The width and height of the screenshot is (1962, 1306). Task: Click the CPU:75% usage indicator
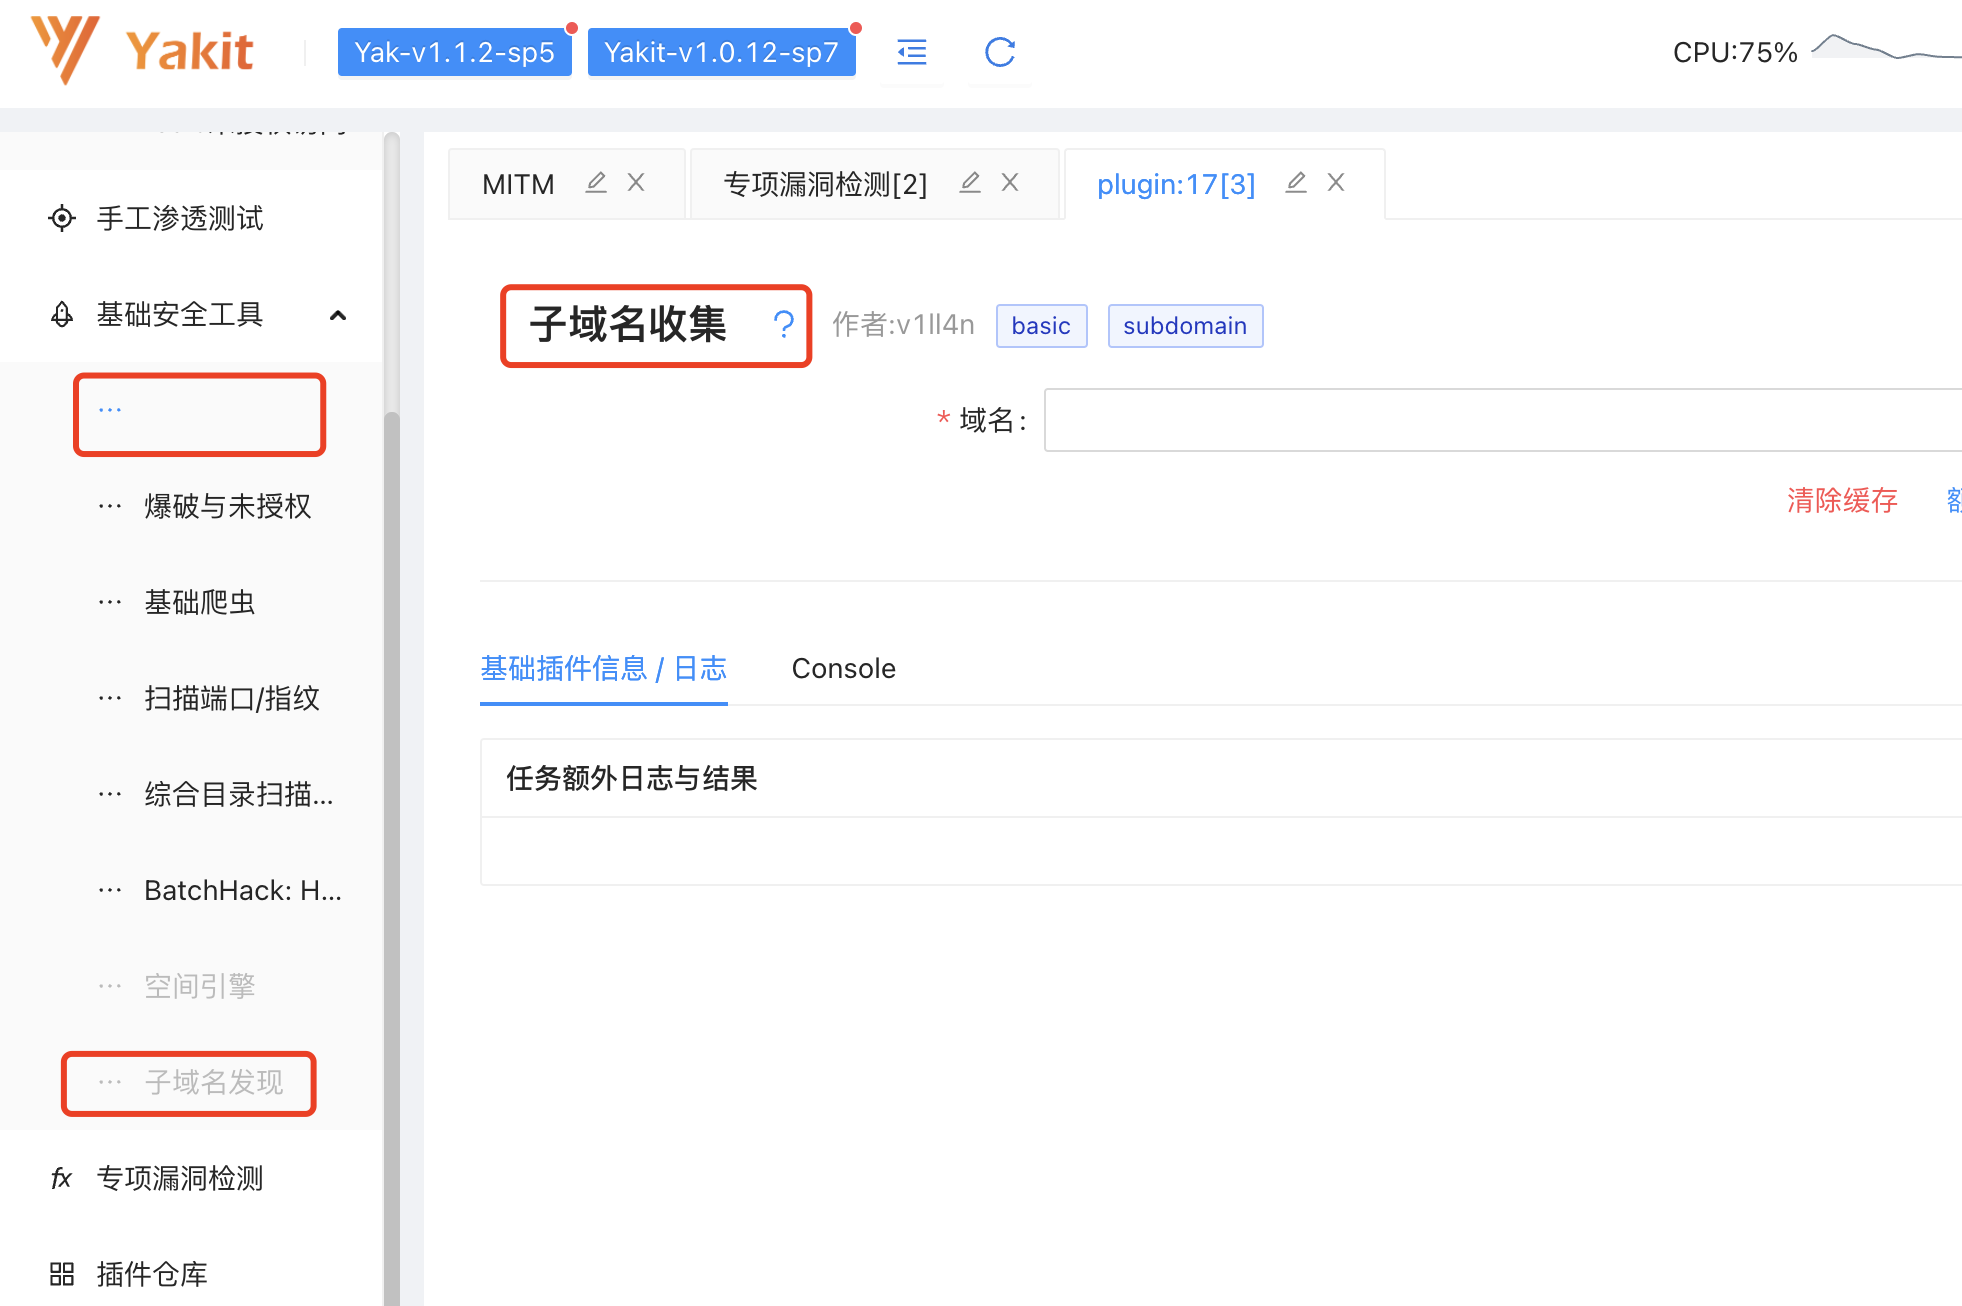pos(1735,52)
